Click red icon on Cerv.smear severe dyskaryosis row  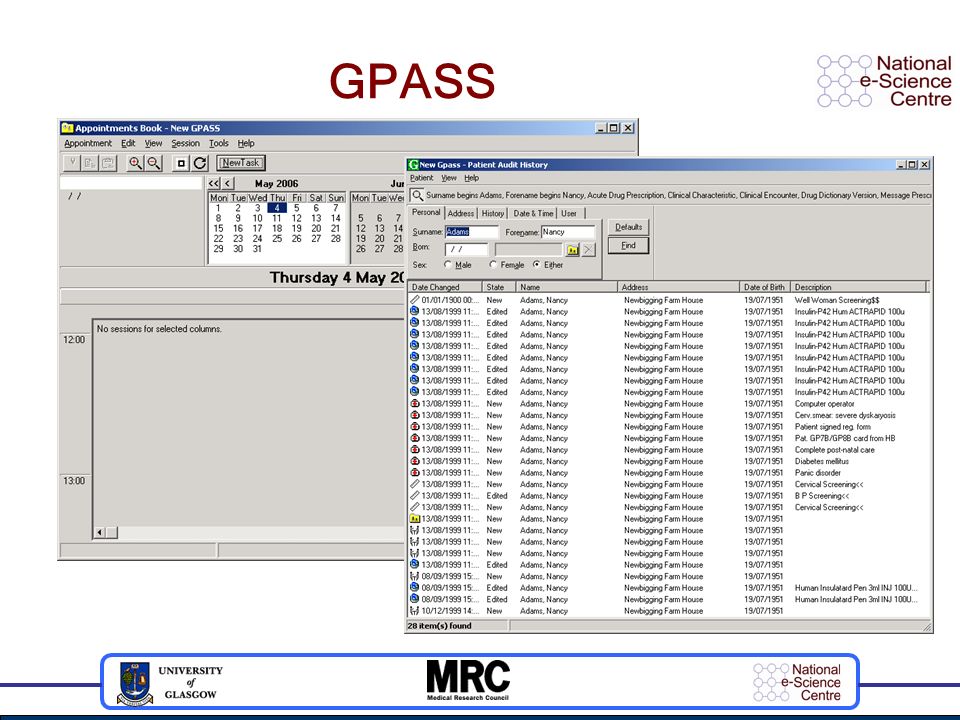[414, 415]
